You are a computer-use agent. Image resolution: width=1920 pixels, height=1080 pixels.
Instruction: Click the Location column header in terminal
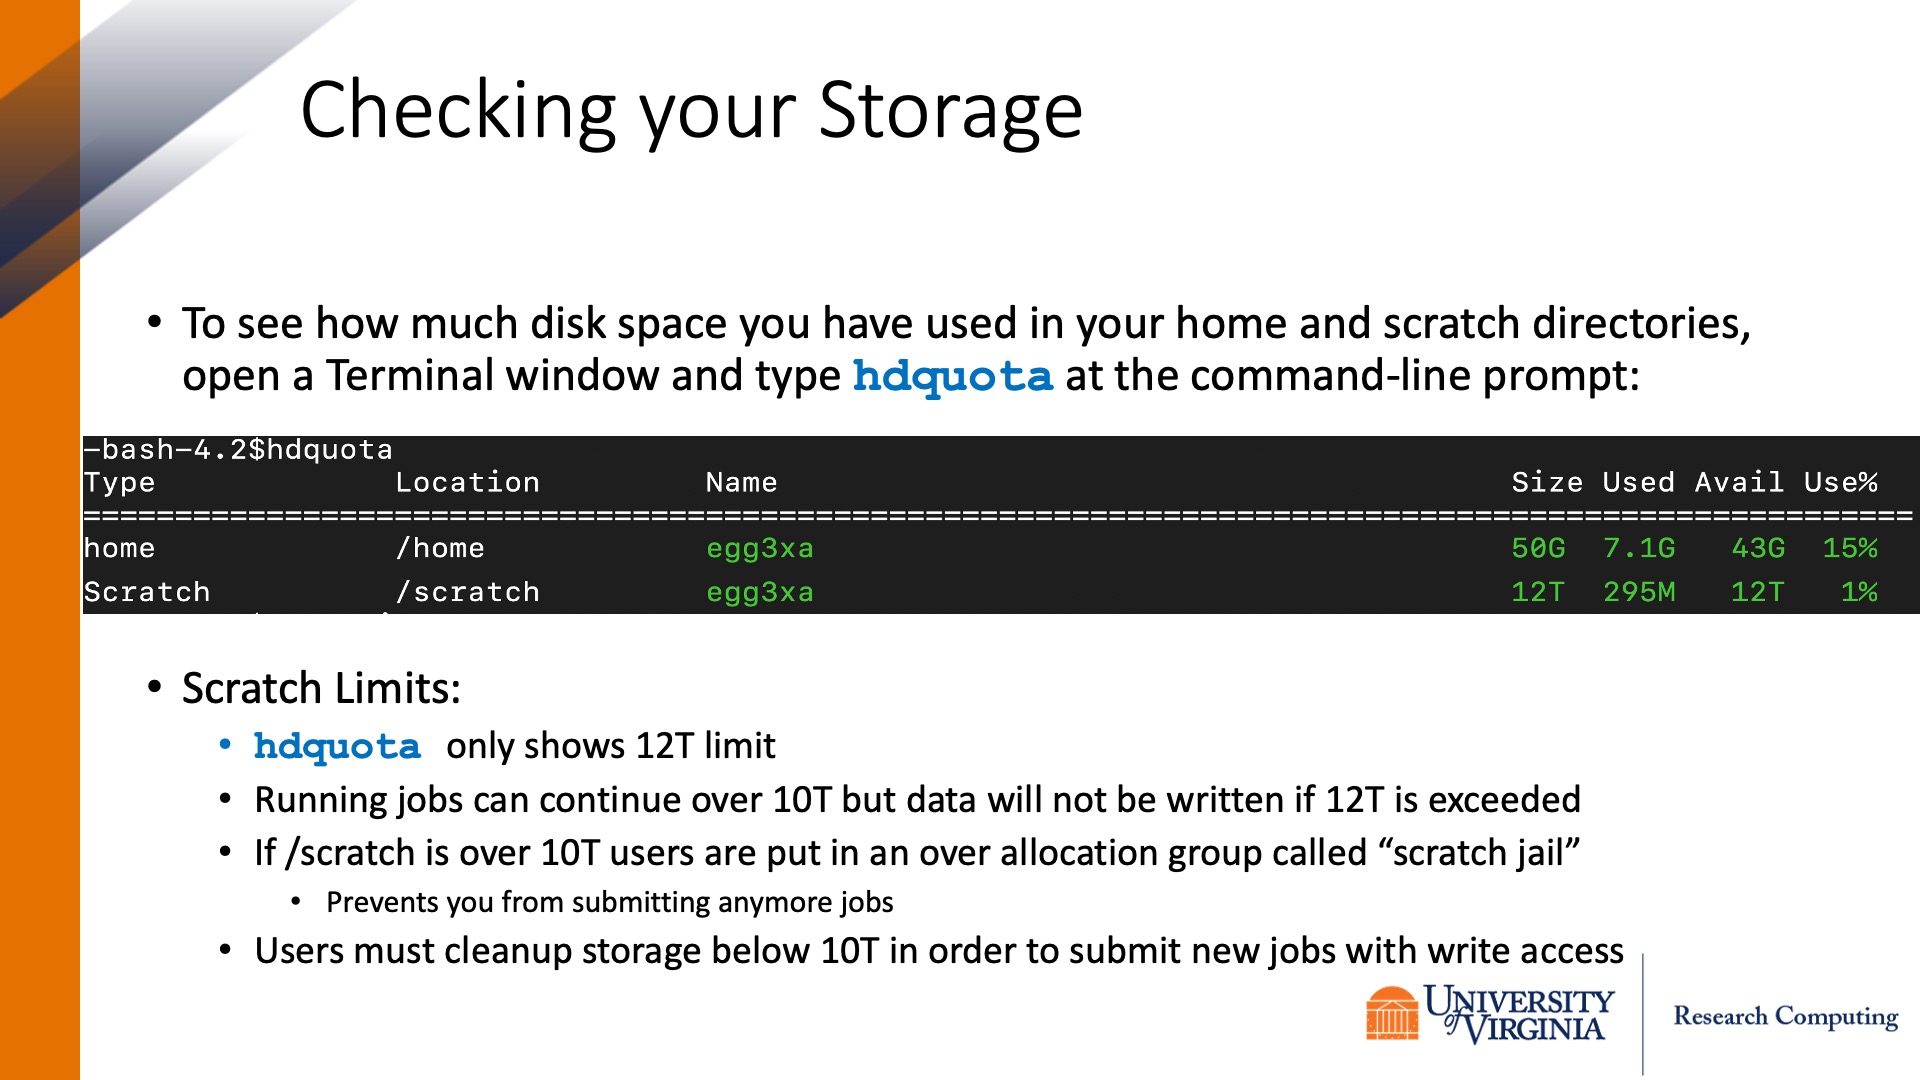point(467,482)
